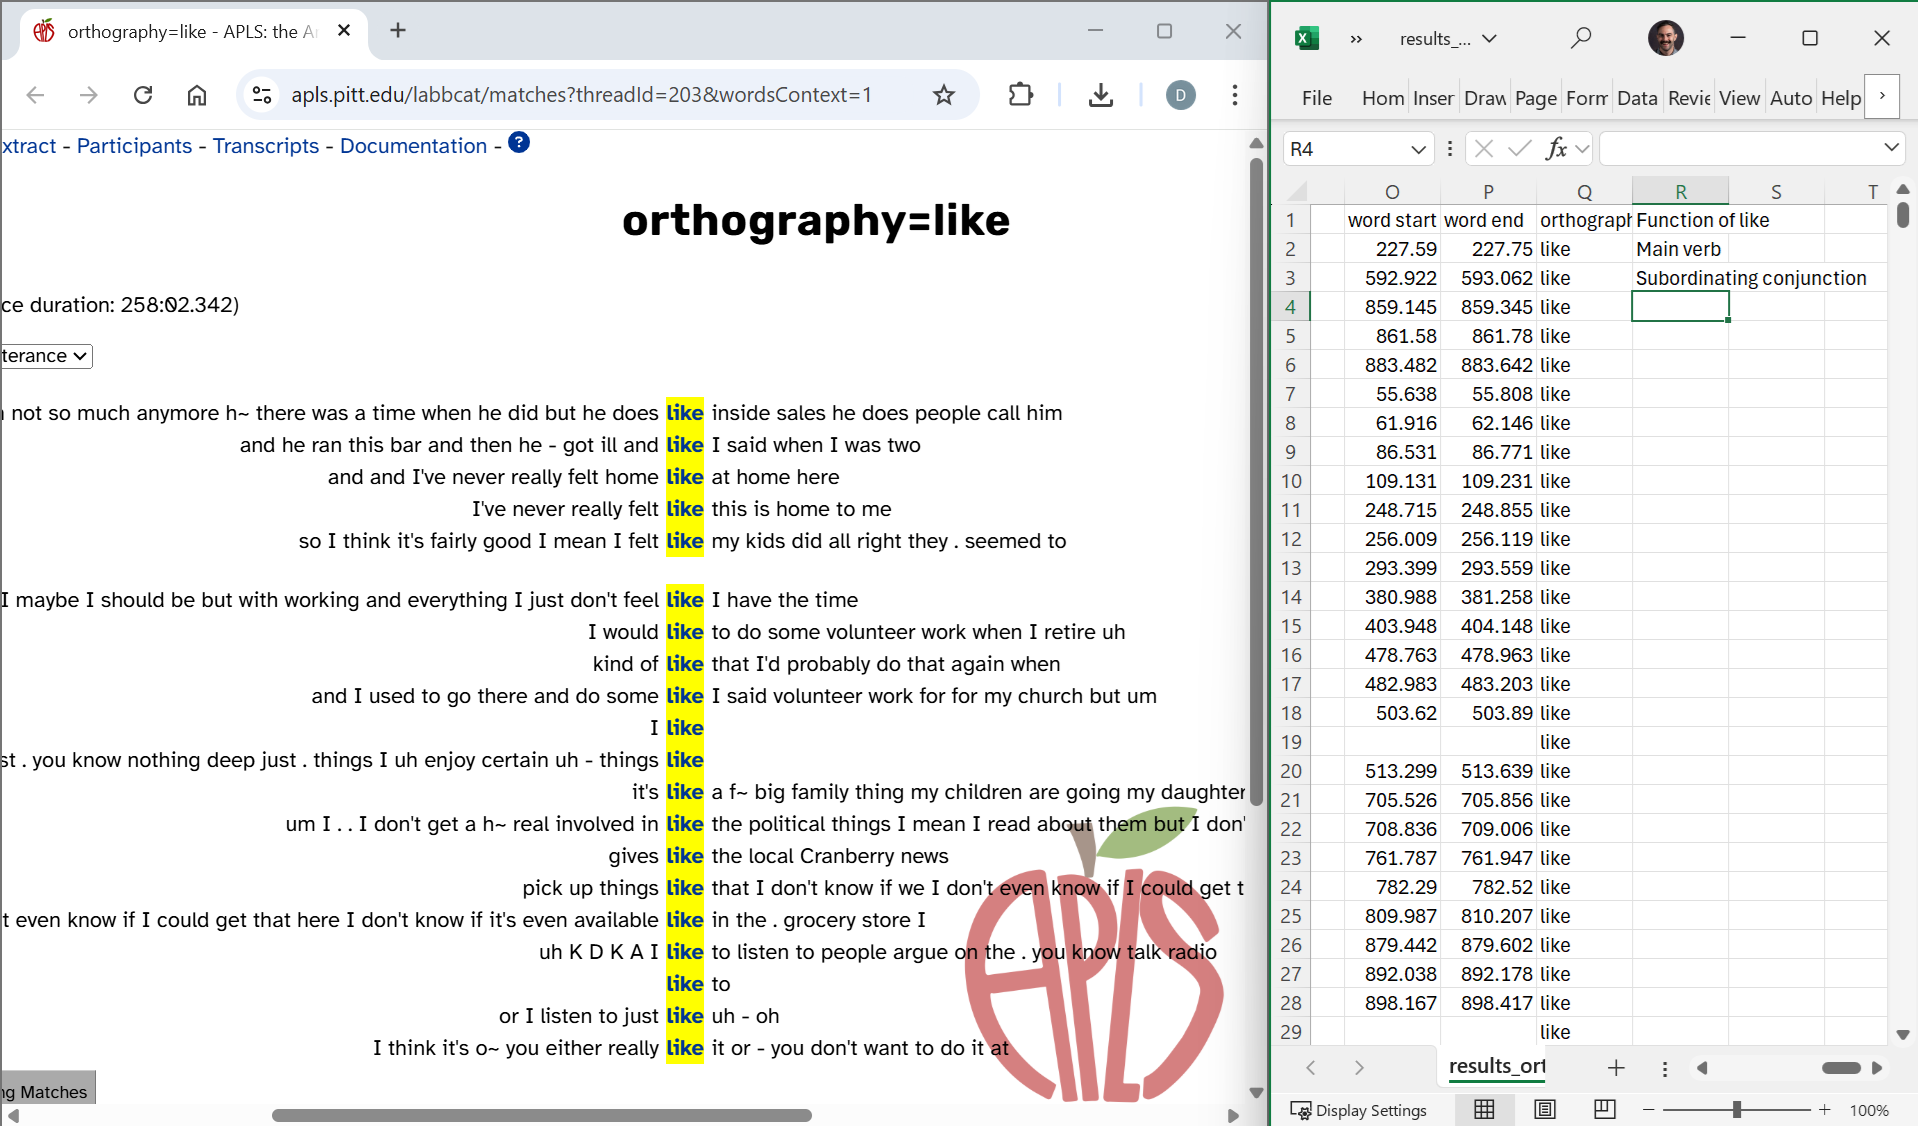Switch to Page Break Preview view
Screen dimensions: 1918x1126
[x=1605, y=1109]
